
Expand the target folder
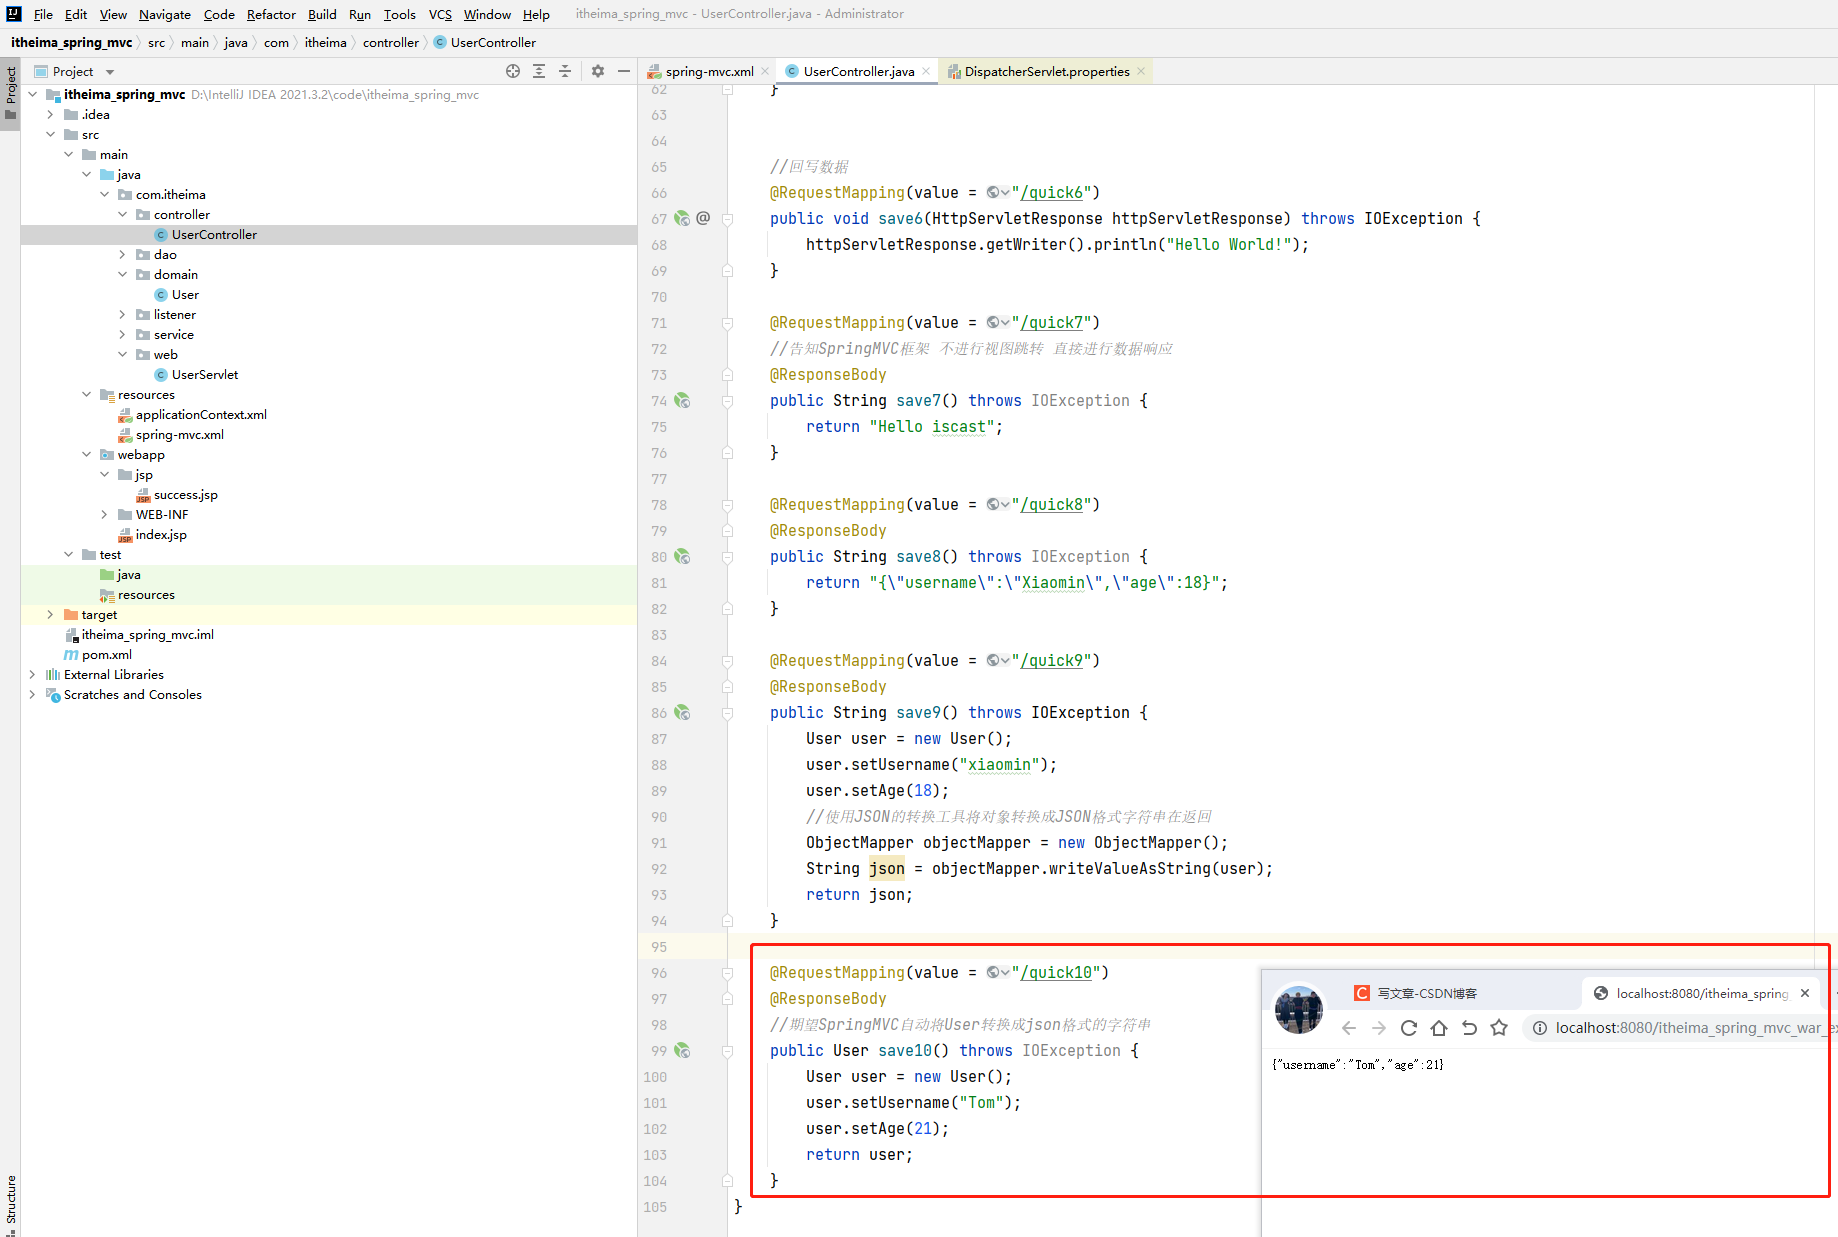click(x=51, y=614)
